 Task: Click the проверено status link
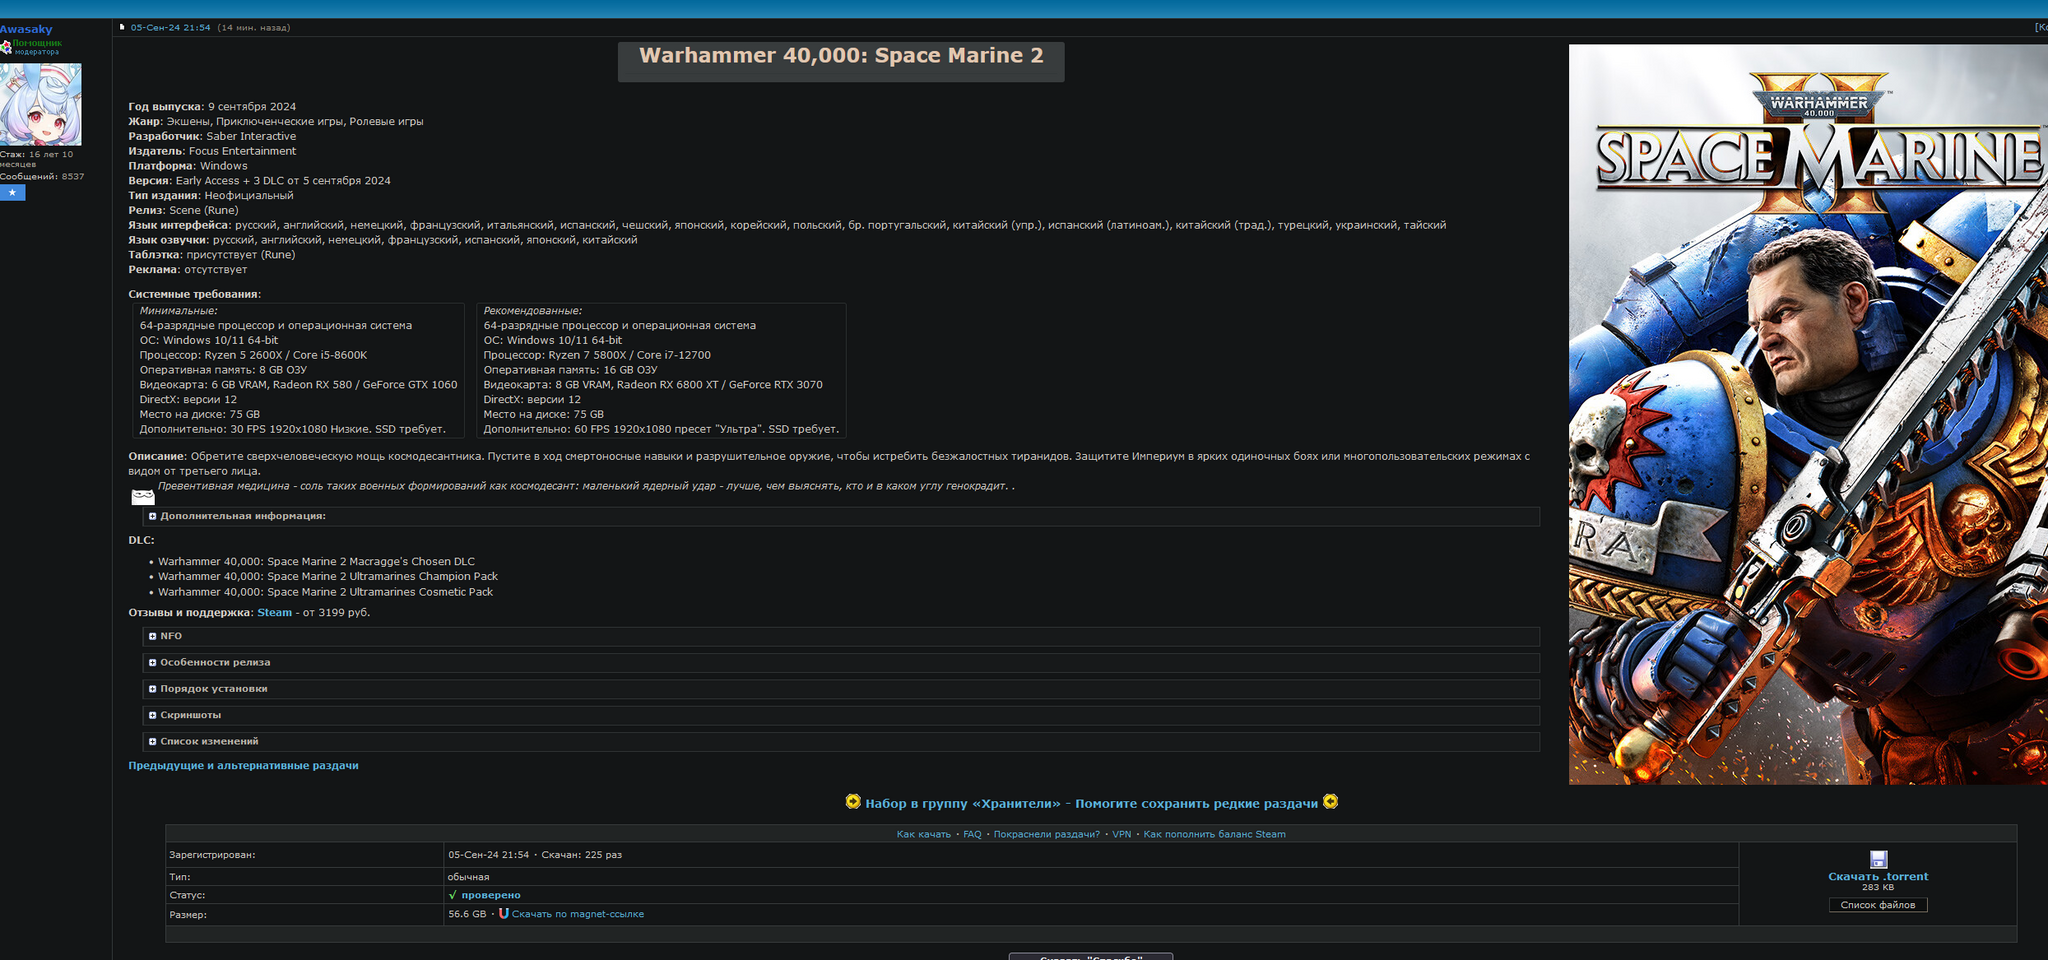tap(491, 895)
